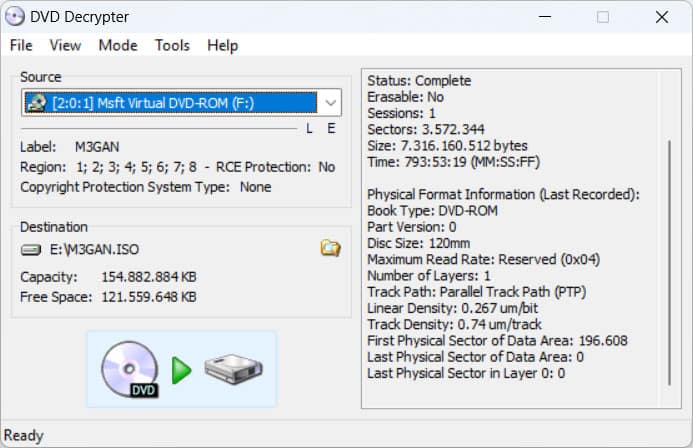Open the Help menu

[x=222, y=45]
